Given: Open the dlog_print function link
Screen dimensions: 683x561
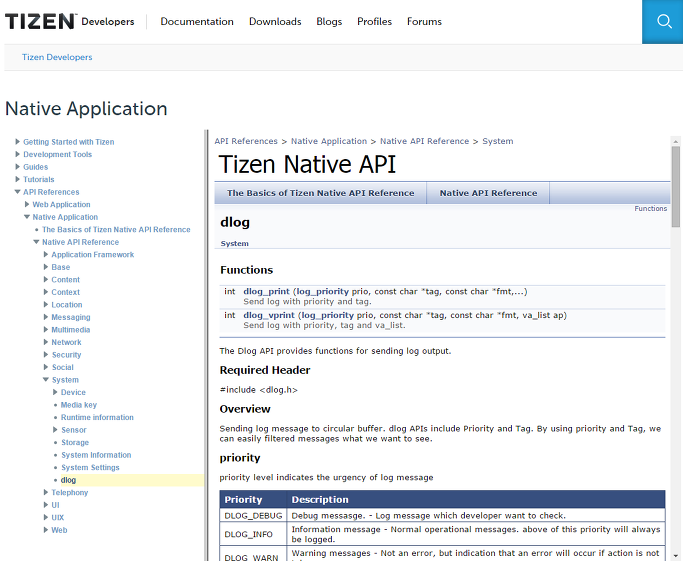Looking at the screenshot, I should (x=266, y=291).
